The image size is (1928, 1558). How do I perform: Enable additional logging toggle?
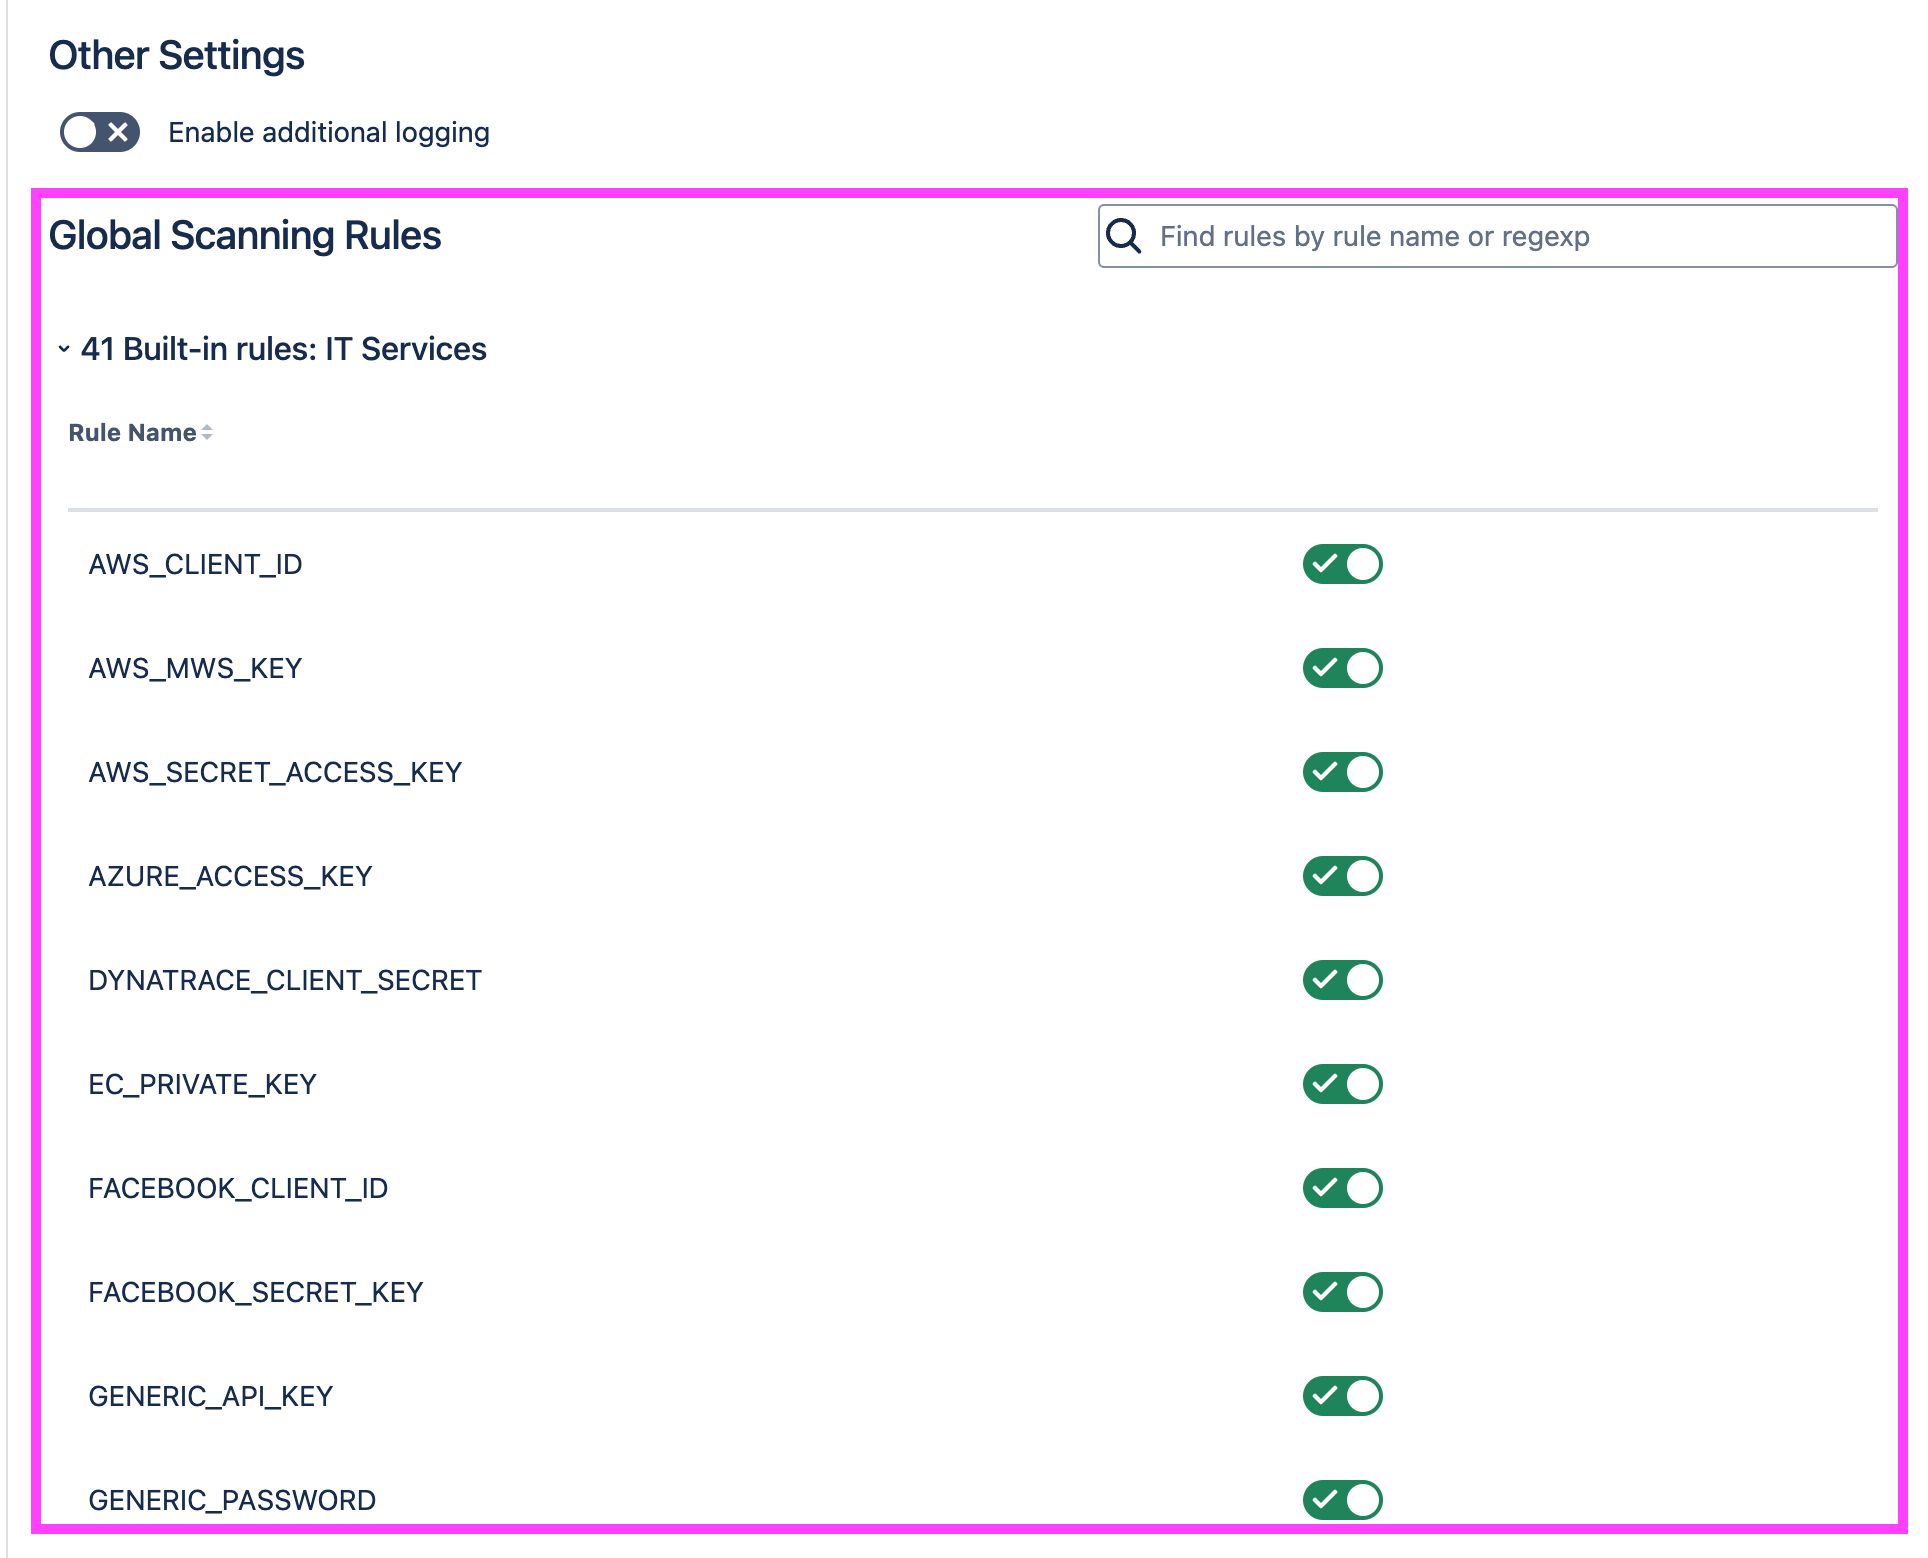click(100, 132)
